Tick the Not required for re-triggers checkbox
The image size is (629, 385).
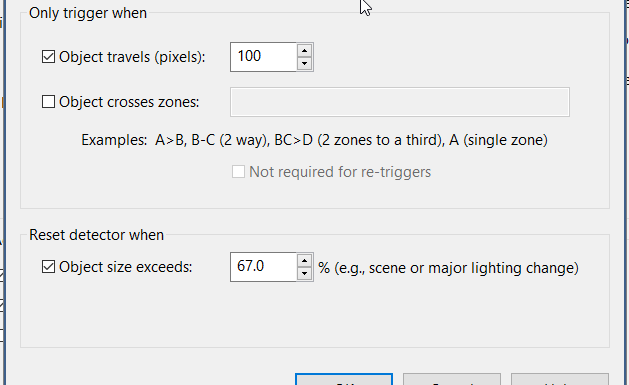click(238, 172)
